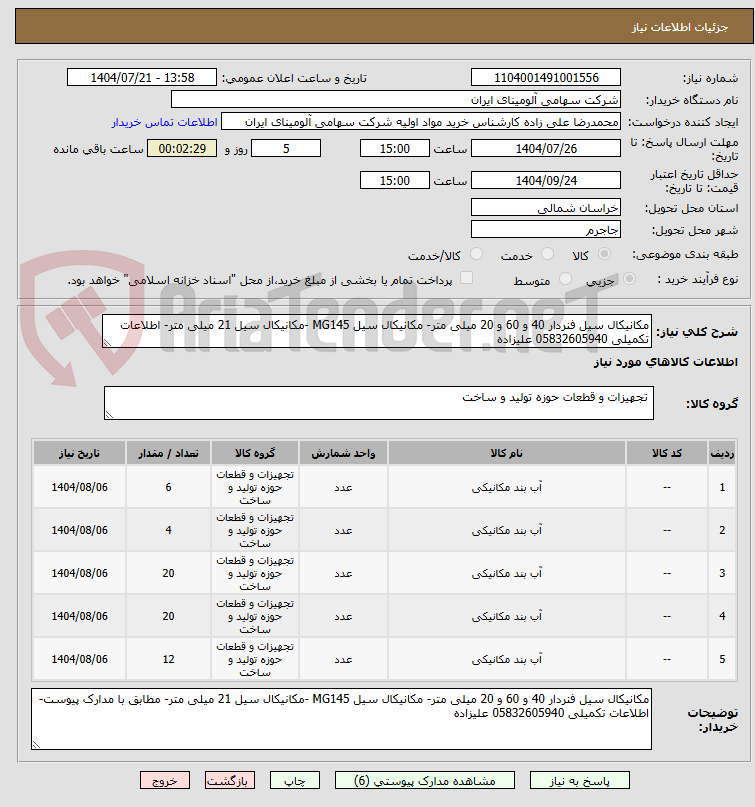The height and width of the screenshot is (807, 755).
Task: Click the remaining time field 00:02:29
Action: pos(182,149)
